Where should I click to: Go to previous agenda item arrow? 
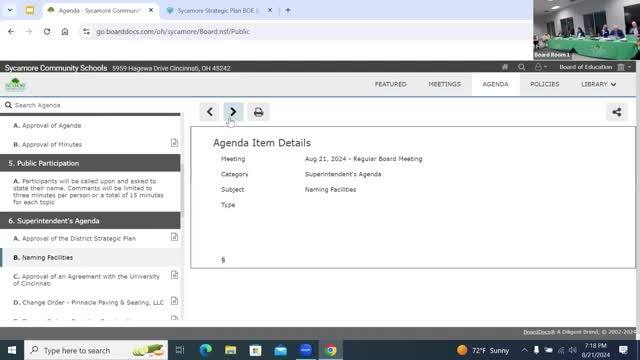(209, 112)
